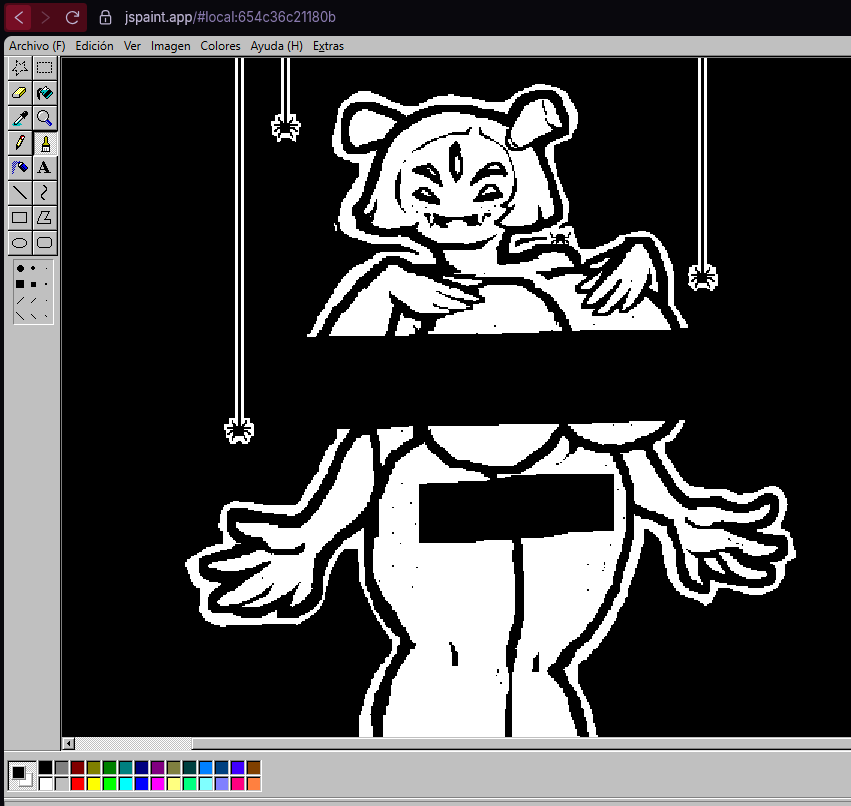Open the Ver menu
851x806 pixels.
(x=132, y=46)
